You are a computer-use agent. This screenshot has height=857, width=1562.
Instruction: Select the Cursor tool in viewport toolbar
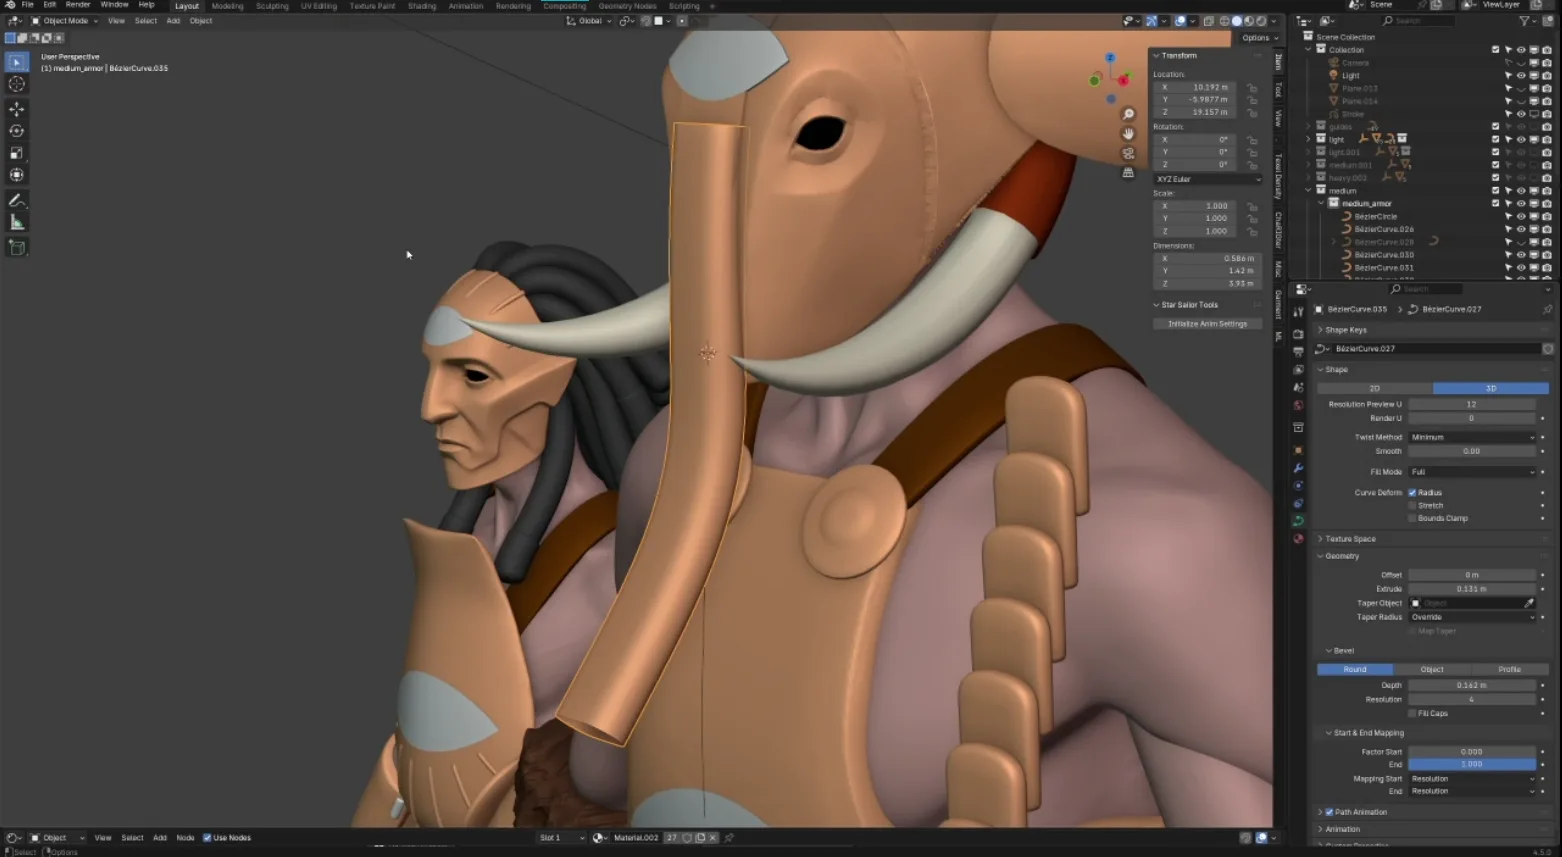(17, 84)
